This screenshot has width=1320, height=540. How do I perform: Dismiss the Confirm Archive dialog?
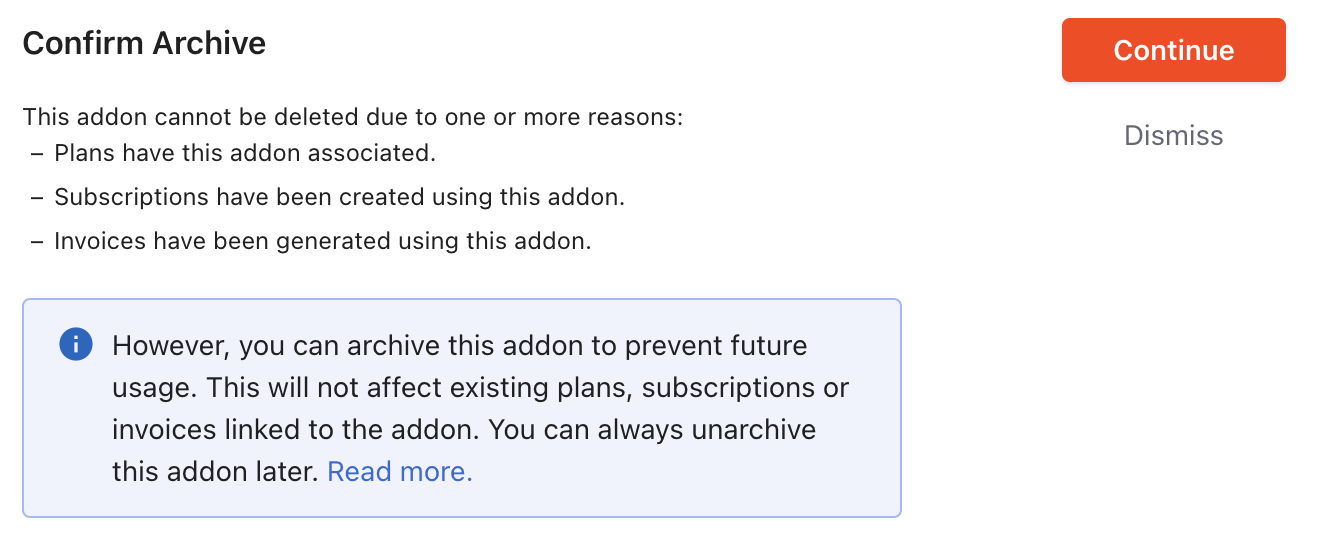pos(1173,136)
